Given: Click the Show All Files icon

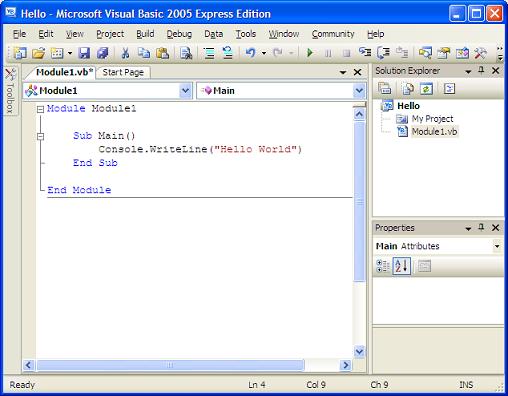Looking at the screenshot, I should (x=408, y=89).
